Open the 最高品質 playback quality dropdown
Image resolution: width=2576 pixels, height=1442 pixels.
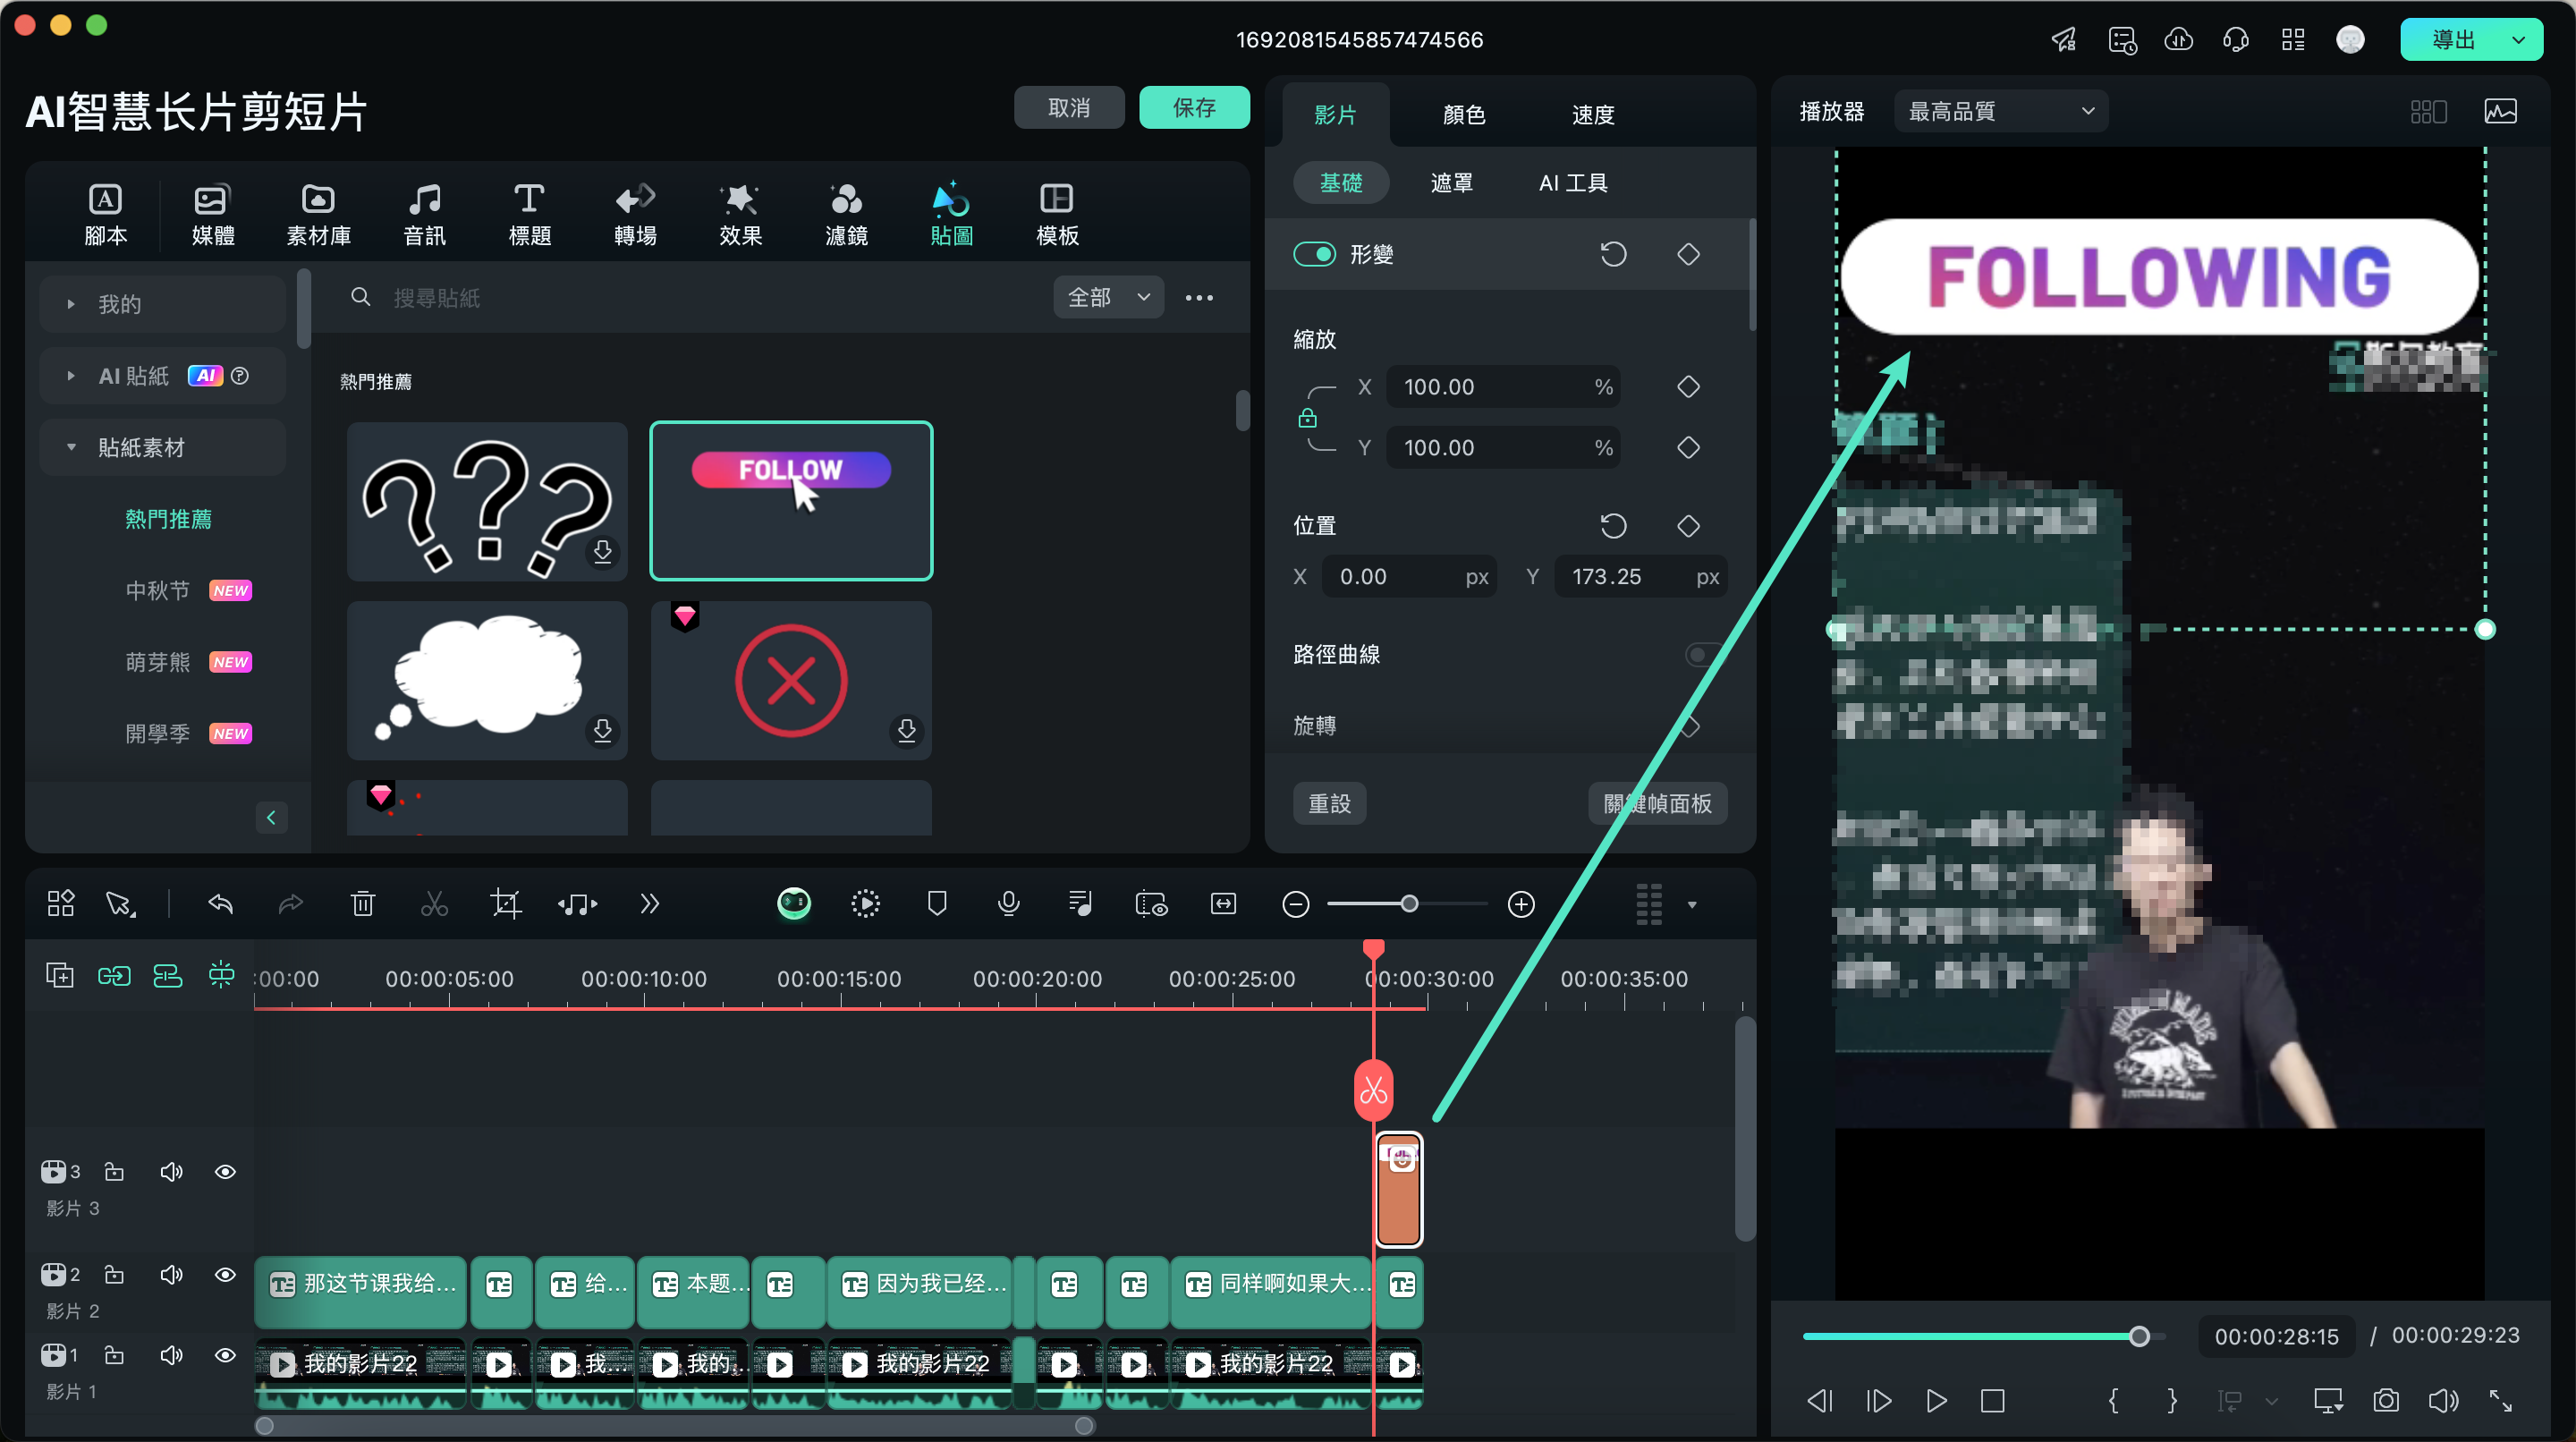coord(2000,111)
